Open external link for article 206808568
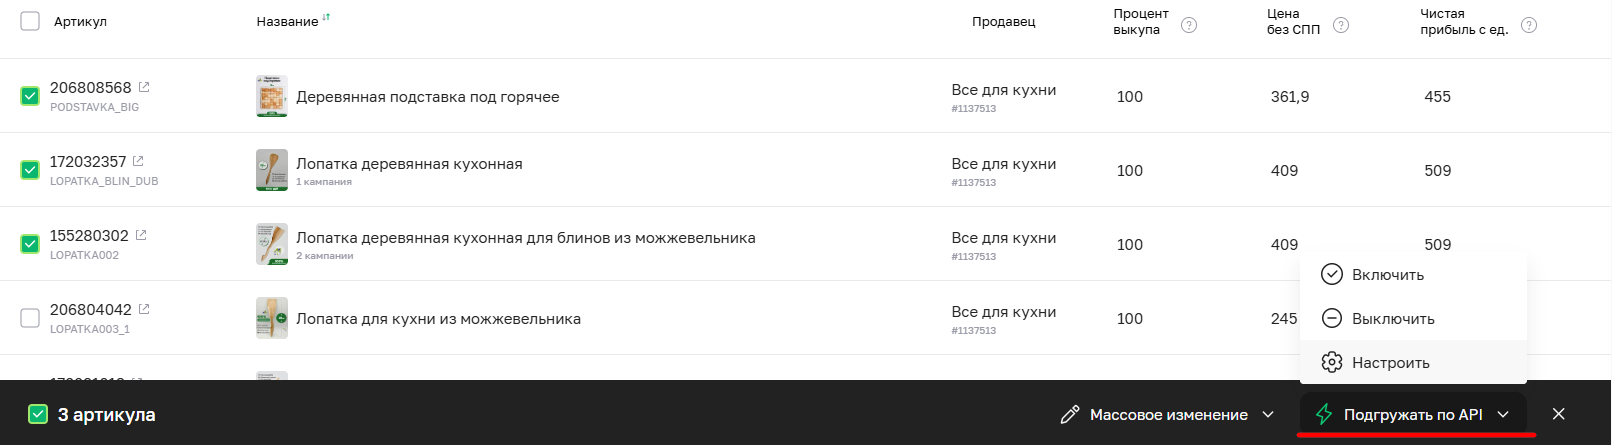This screenshot has height=445, width=1612. coord(144,87)
